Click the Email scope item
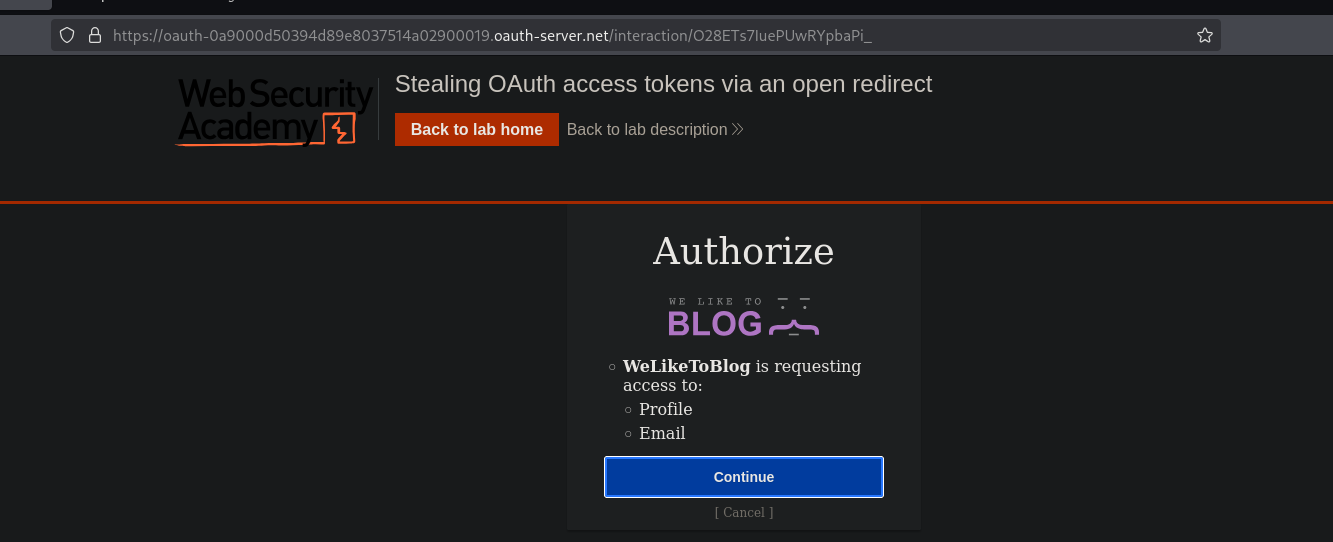Viewport: 1333px width, 542px height. click(x=662, y=433)
